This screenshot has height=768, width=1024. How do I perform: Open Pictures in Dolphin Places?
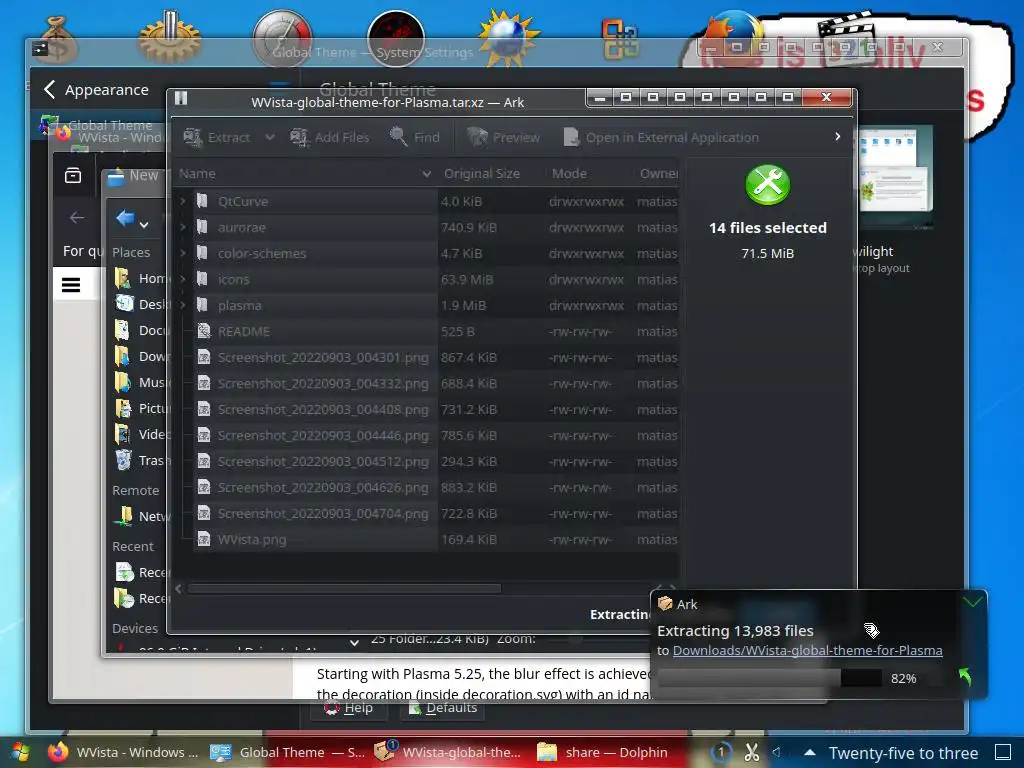click(140, 408)
